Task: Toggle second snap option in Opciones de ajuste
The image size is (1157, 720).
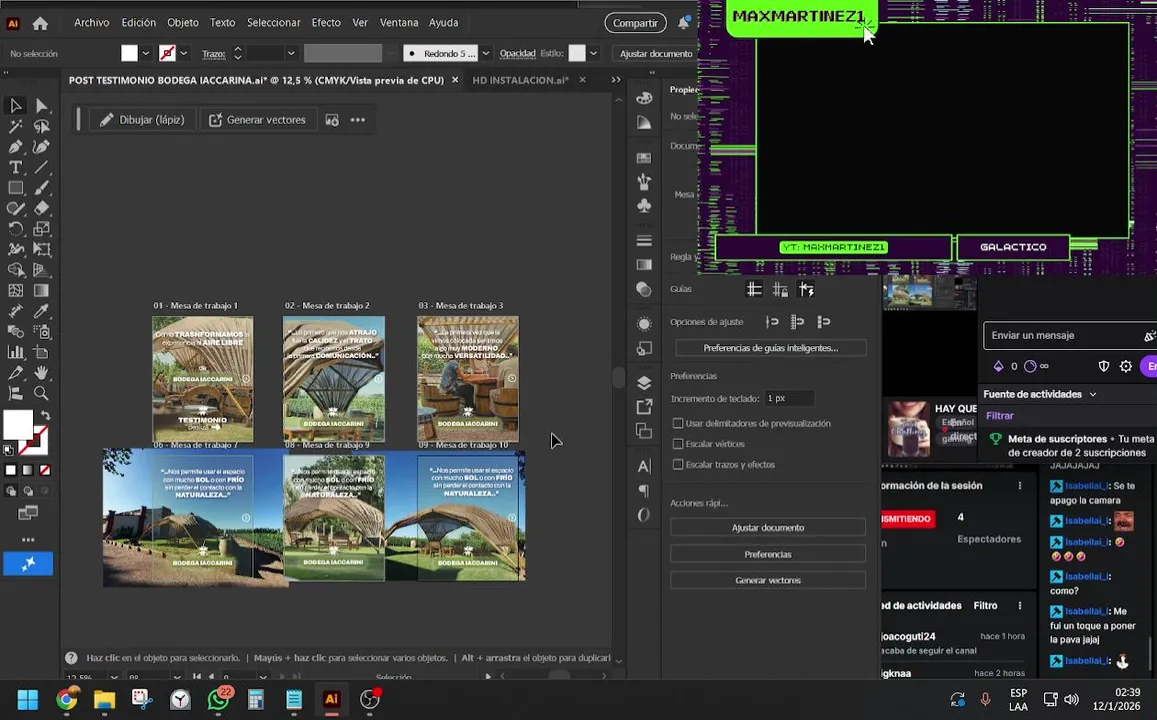Action: click(x=798, y=322)
